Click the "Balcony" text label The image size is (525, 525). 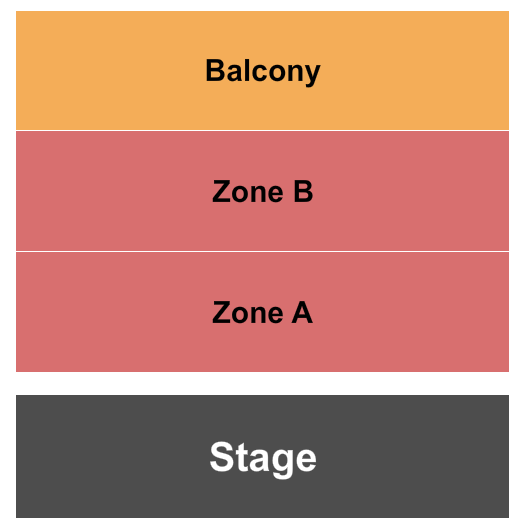[263, 71]
